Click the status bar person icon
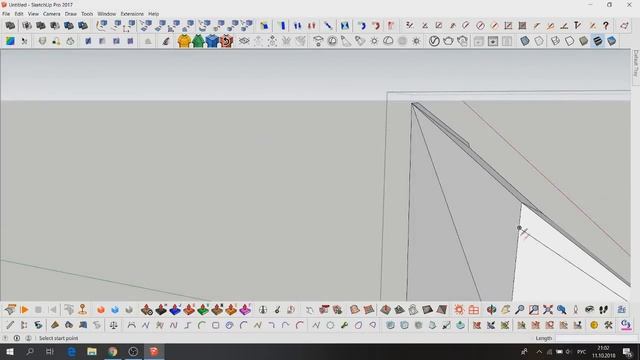 [x=28, y=338]
